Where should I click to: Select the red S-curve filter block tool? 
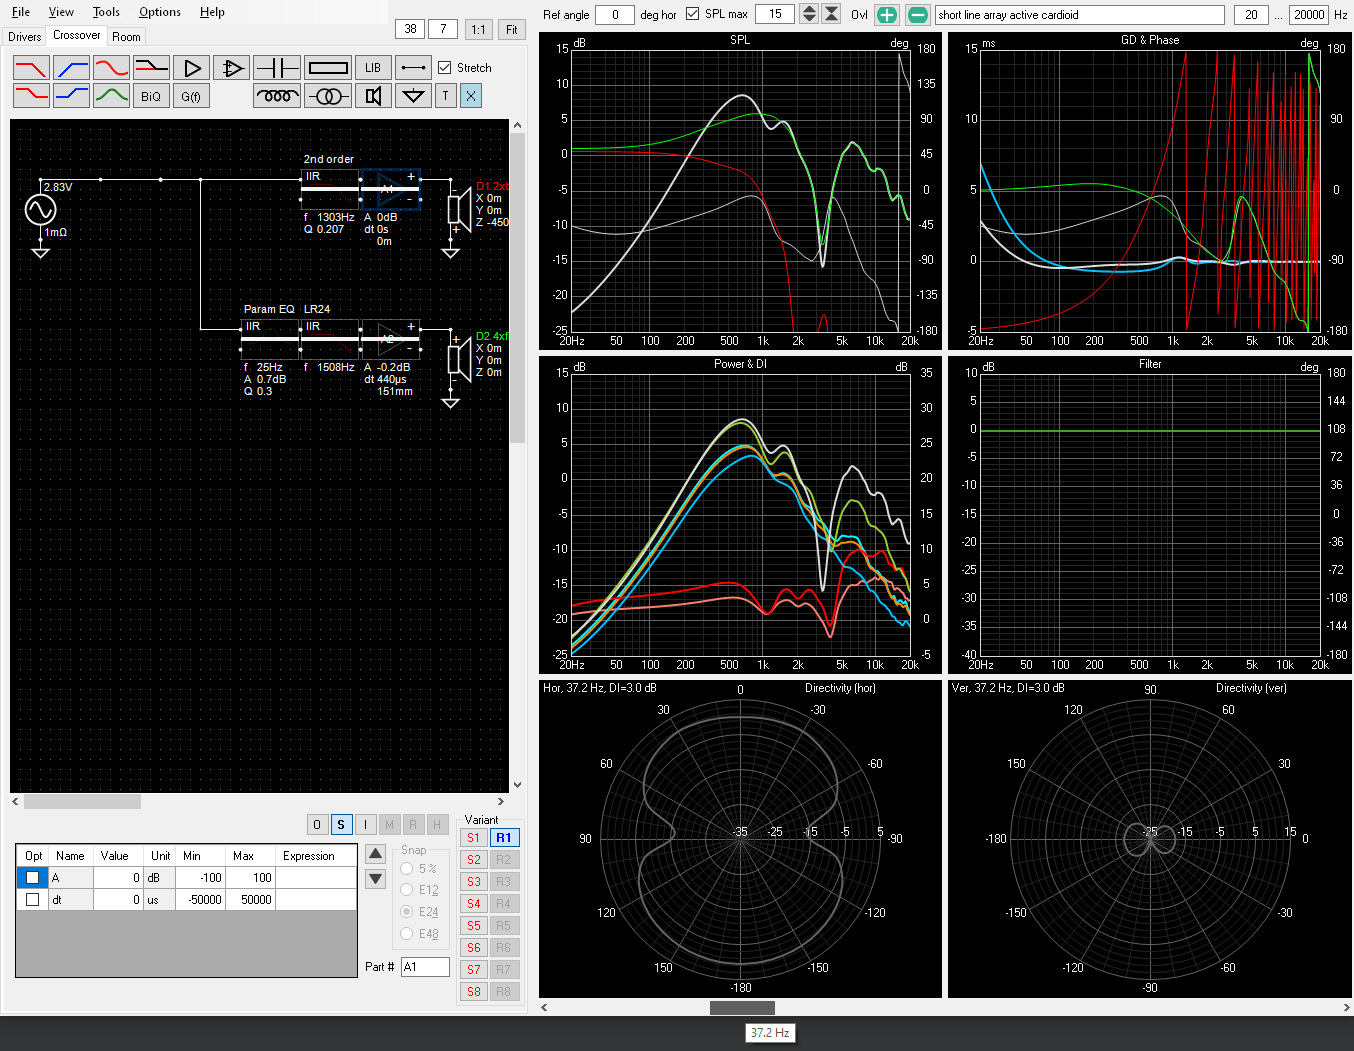(111, 68)
